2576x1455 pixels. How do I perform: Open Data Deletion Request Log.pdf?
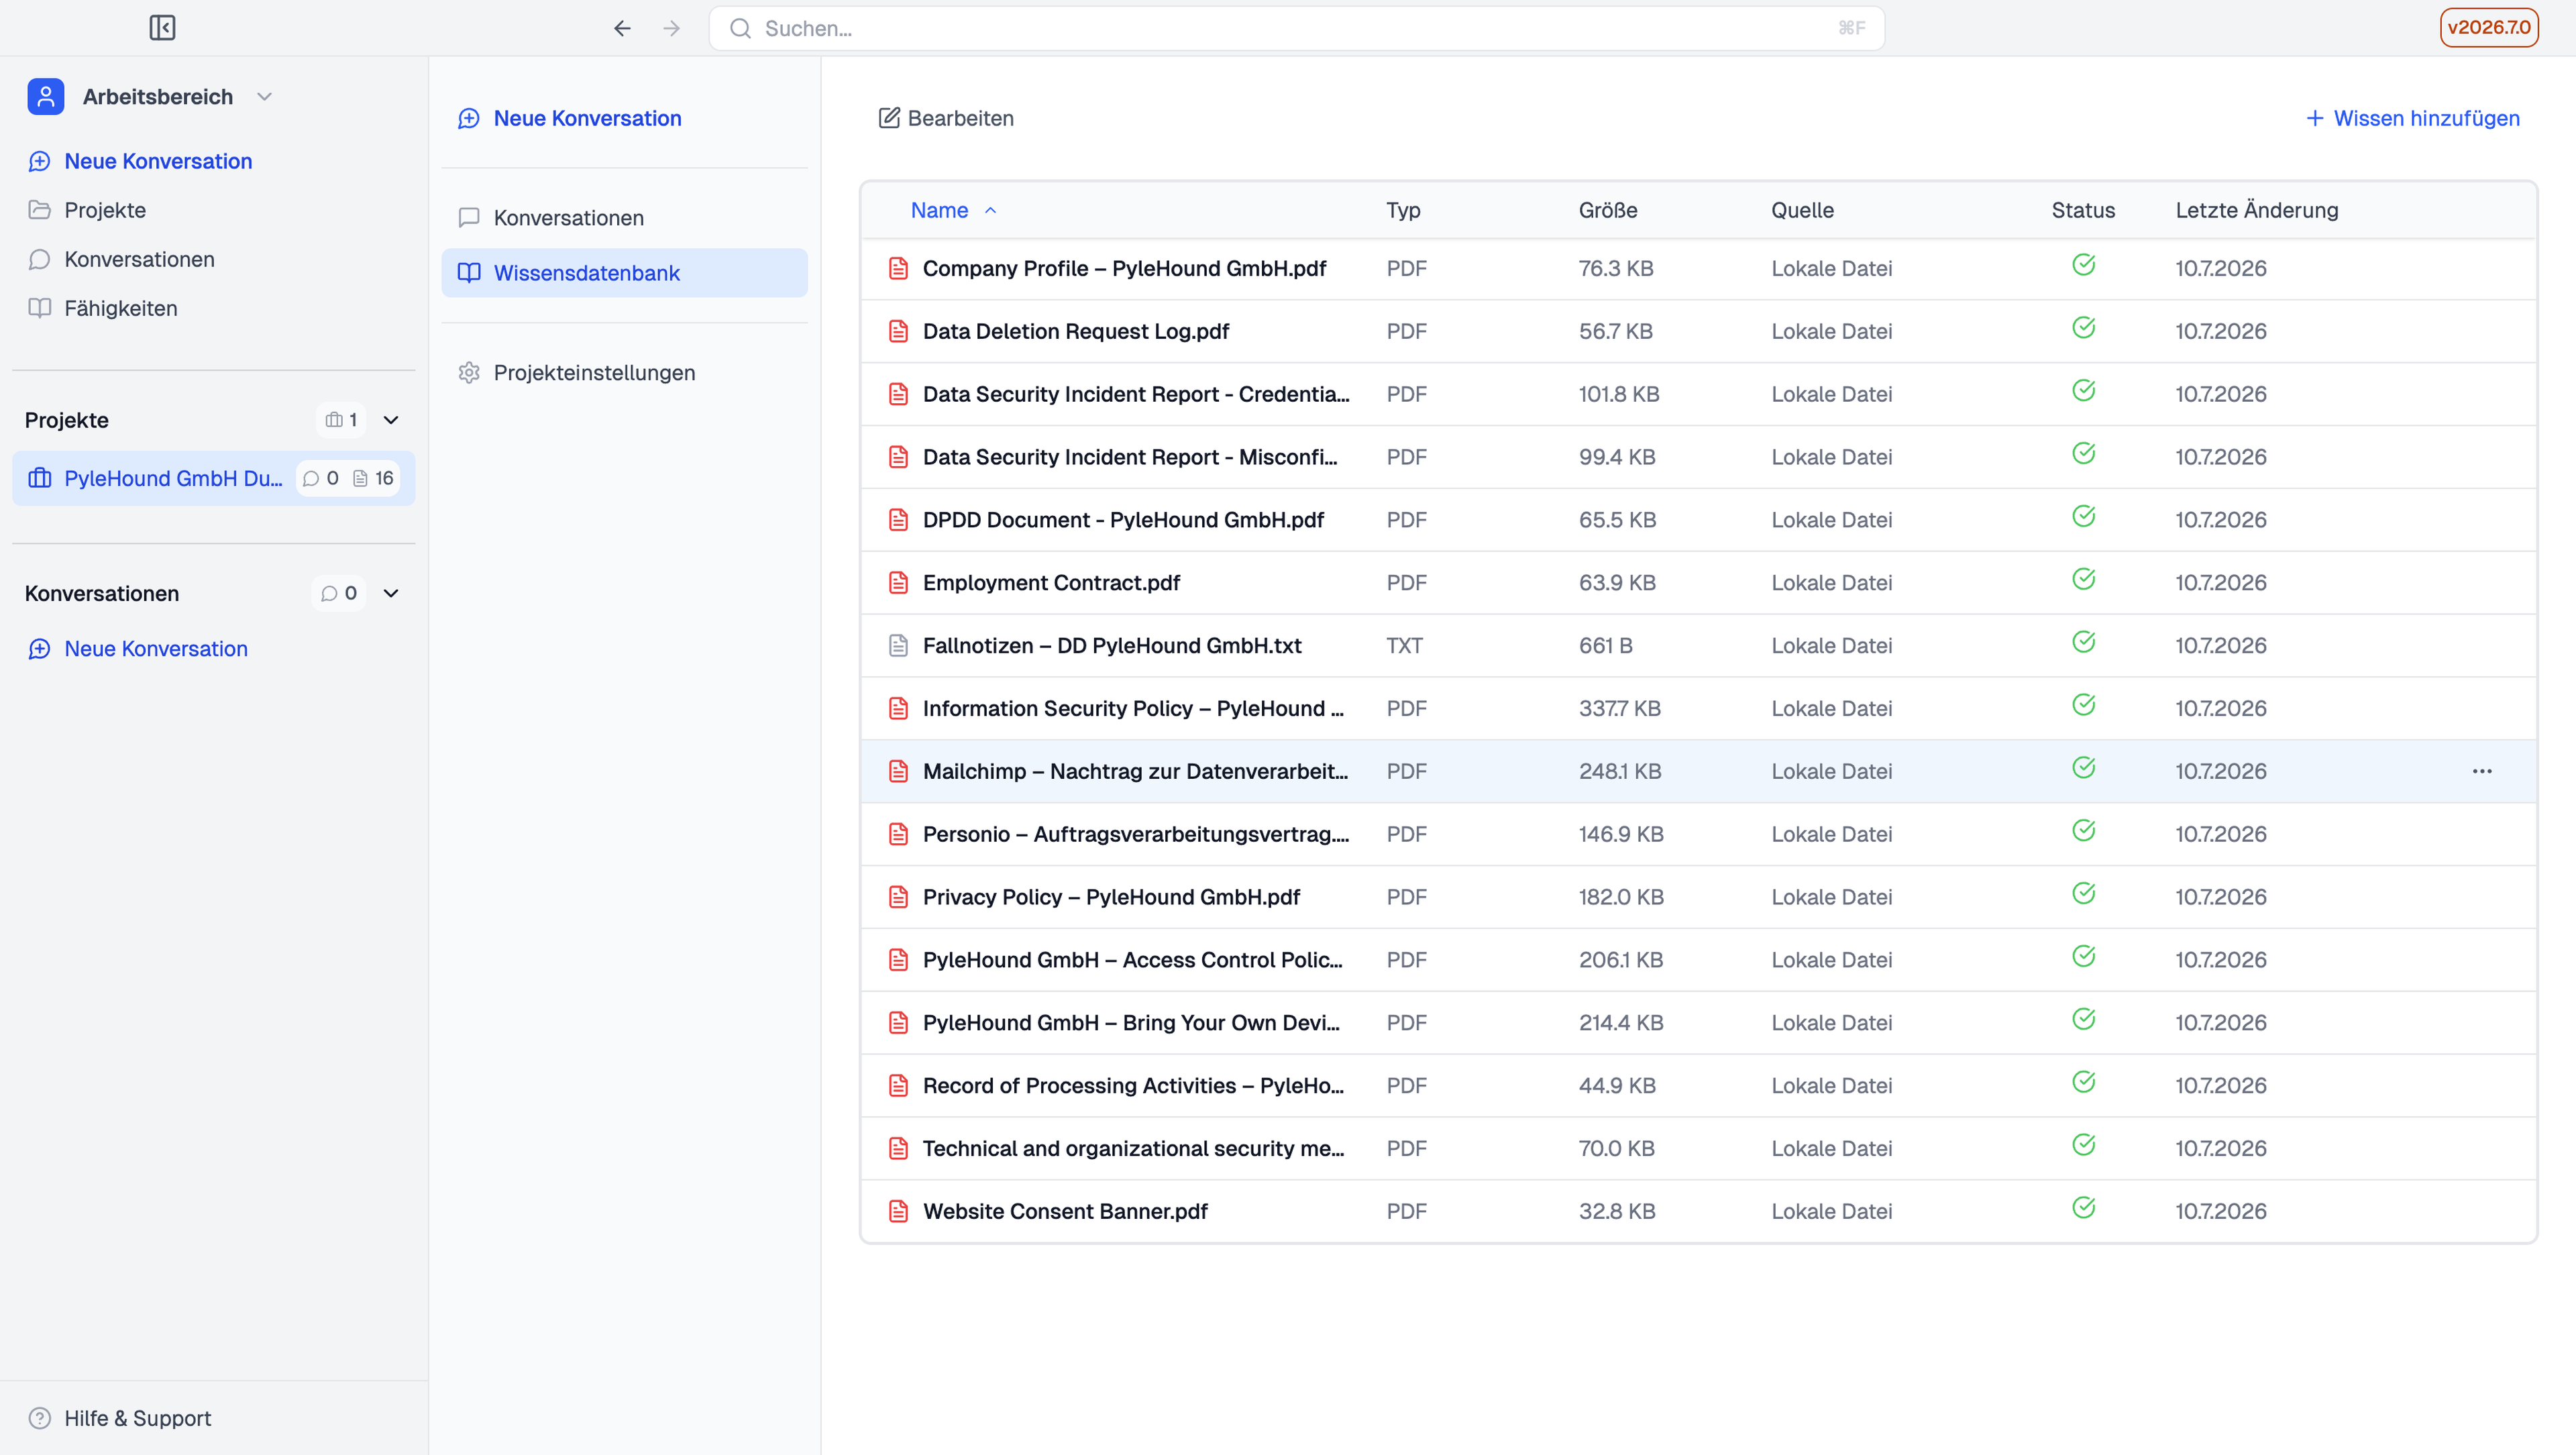tap(1076, 331)
